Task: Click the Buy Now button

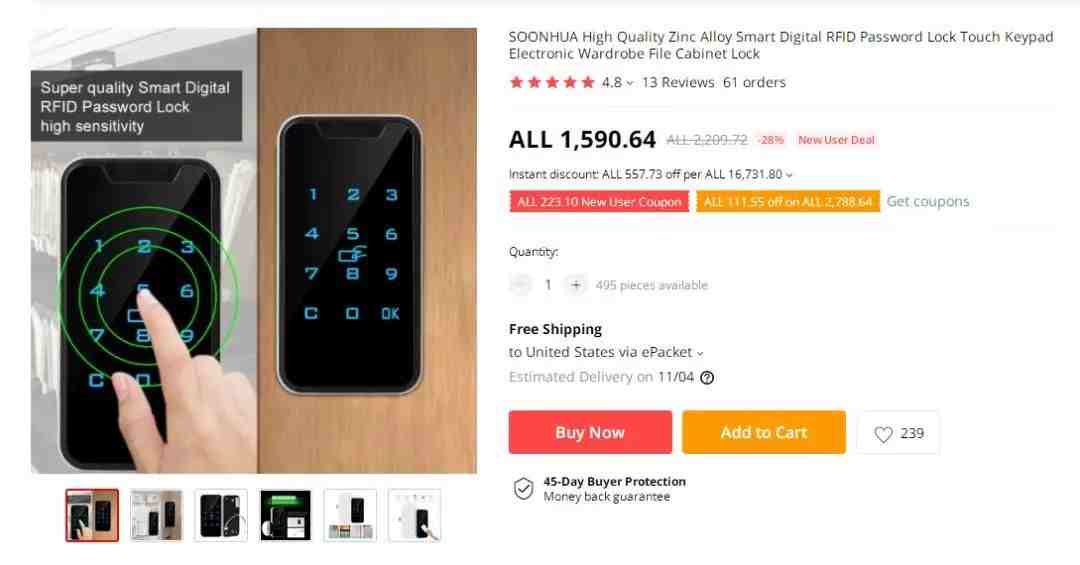Action: [x=590, y=432]
